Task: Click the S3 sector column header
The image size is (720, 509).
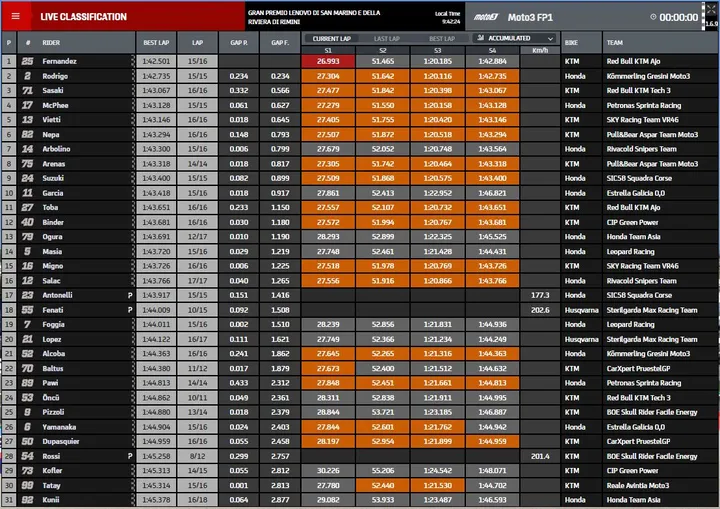Action: [438, 51]
